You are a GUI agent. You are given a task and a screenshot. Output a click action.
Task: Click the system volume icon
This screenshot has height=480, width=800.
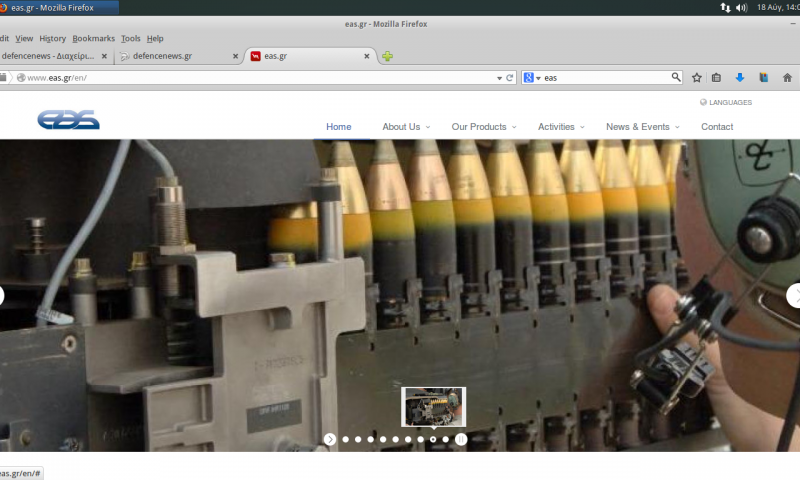pos(741,7)
